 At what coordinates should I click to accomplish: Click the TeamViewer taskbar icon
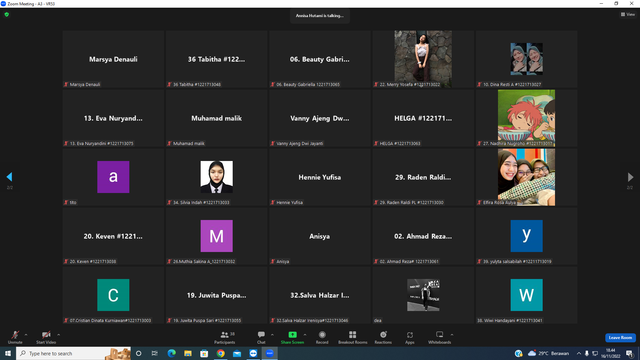(x=253, y=353)
